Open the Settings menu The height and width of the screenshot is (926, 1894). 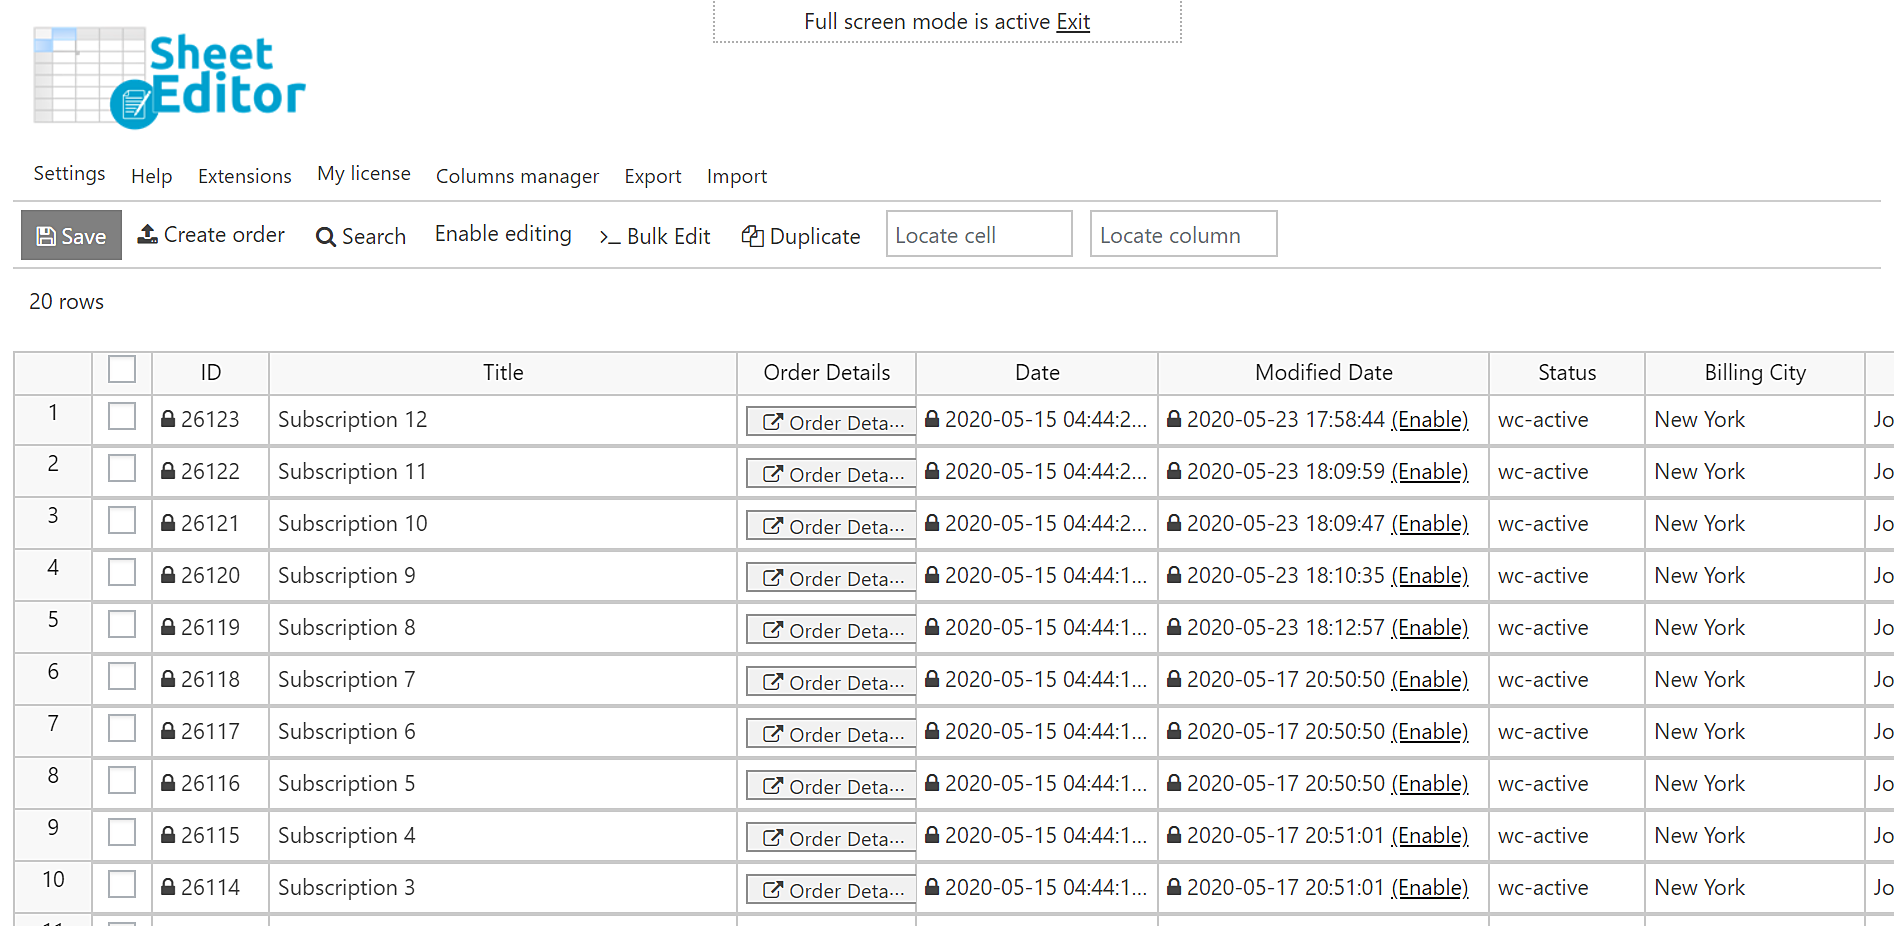click(69, 174)
